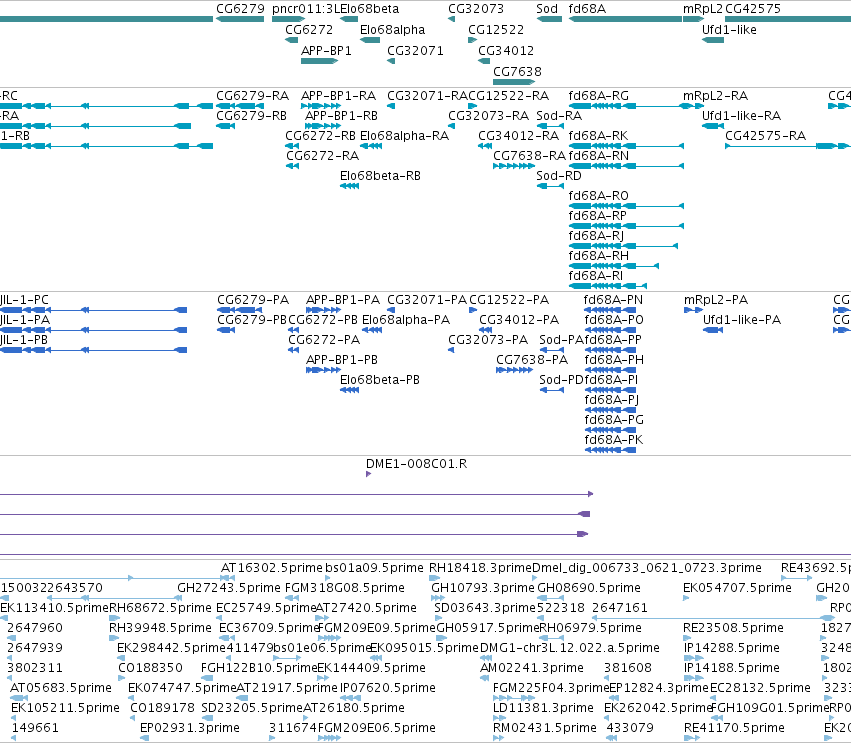The image size is (851, 743).
Task: Select transcript APP-BP1-RB
Action: (x=323, y=126)
